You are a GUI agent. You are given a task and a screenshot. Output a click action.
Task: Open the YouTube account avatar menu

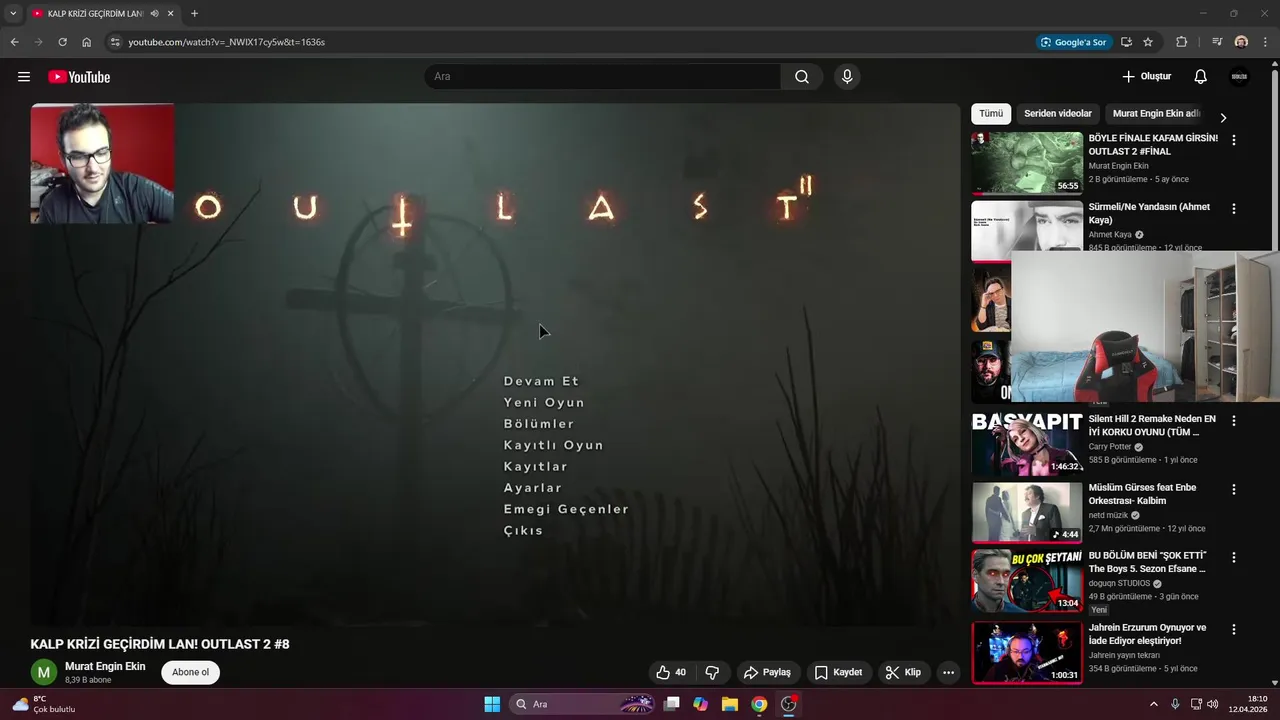1239,77
